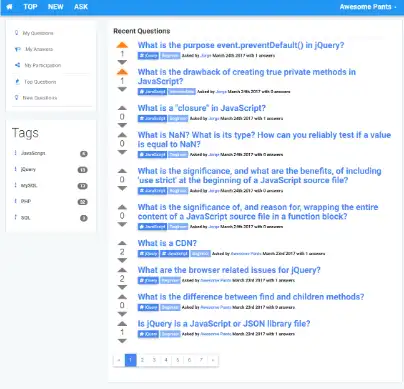
Task: Open 'What is a "closure" in JavaScript?'
Action: click(202, 108)
